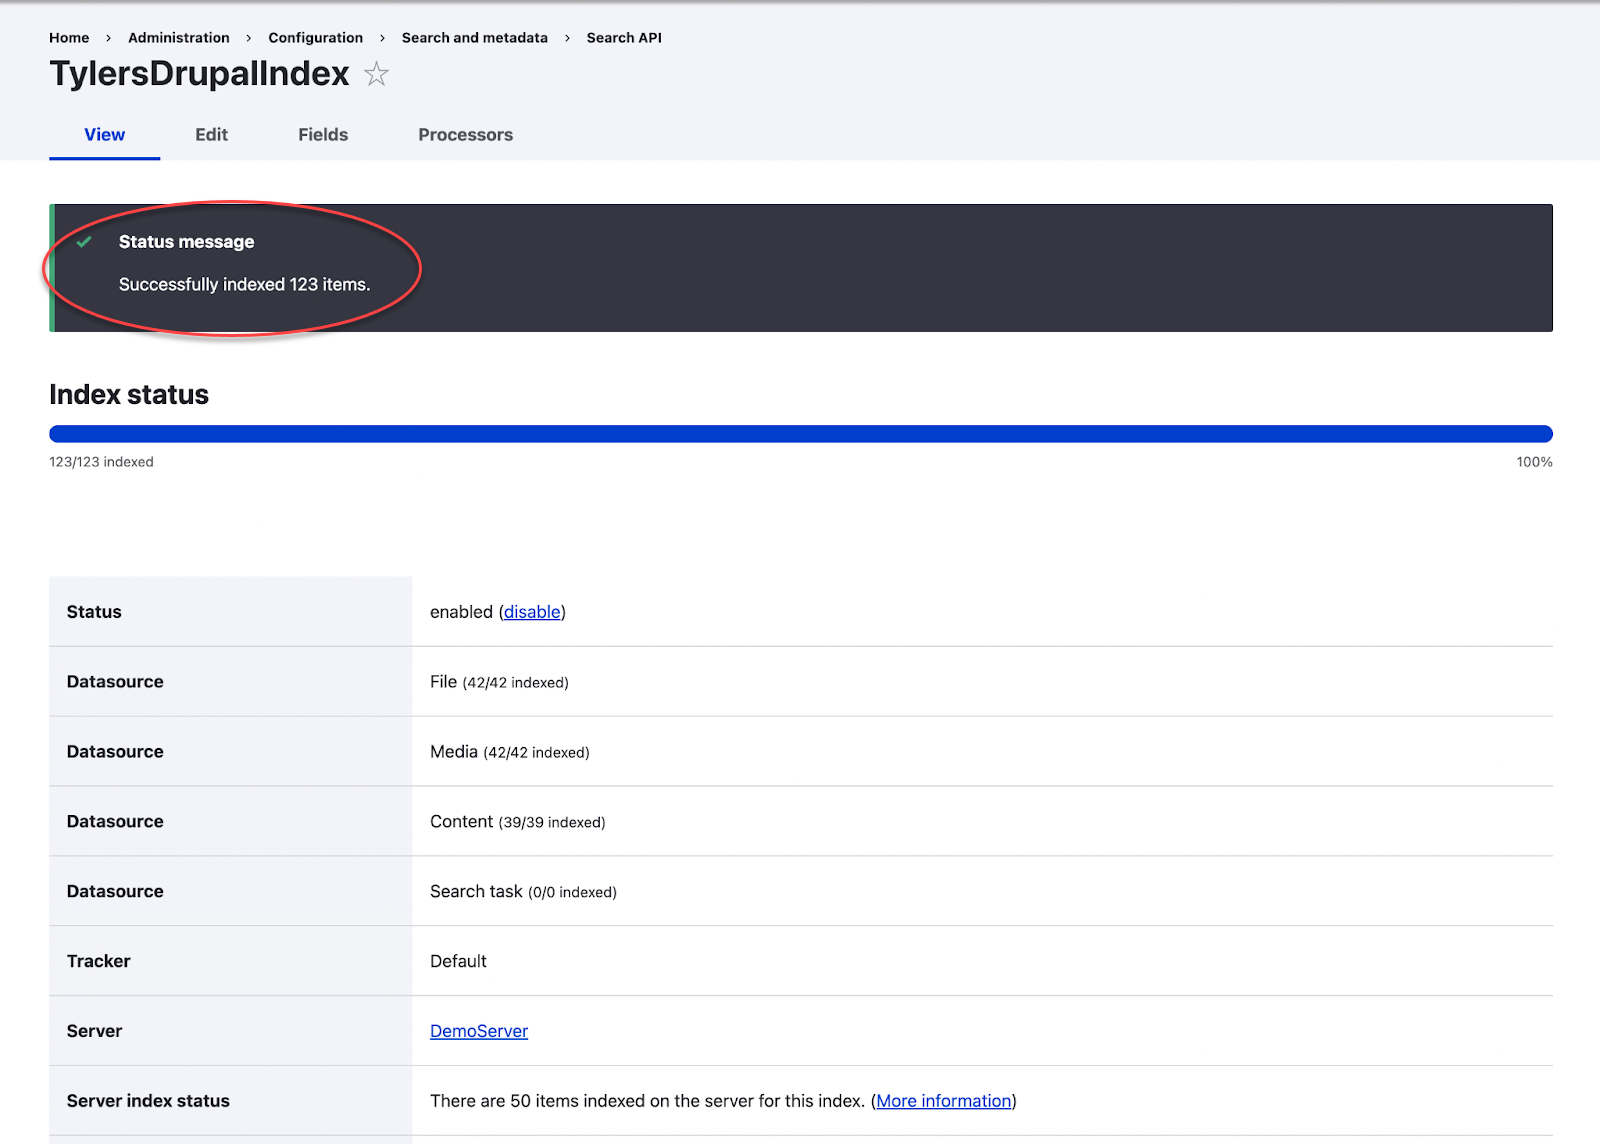
Task: Navigate to Search API via breadcrumb
Action: [623, 37]
